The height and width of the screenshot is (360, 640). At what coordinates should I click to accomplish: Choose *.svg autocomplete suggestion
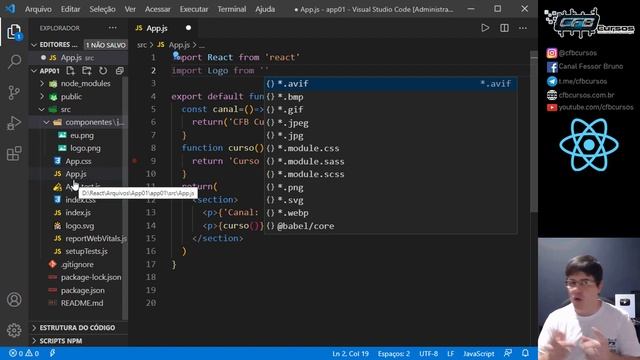tap(391, 200)
